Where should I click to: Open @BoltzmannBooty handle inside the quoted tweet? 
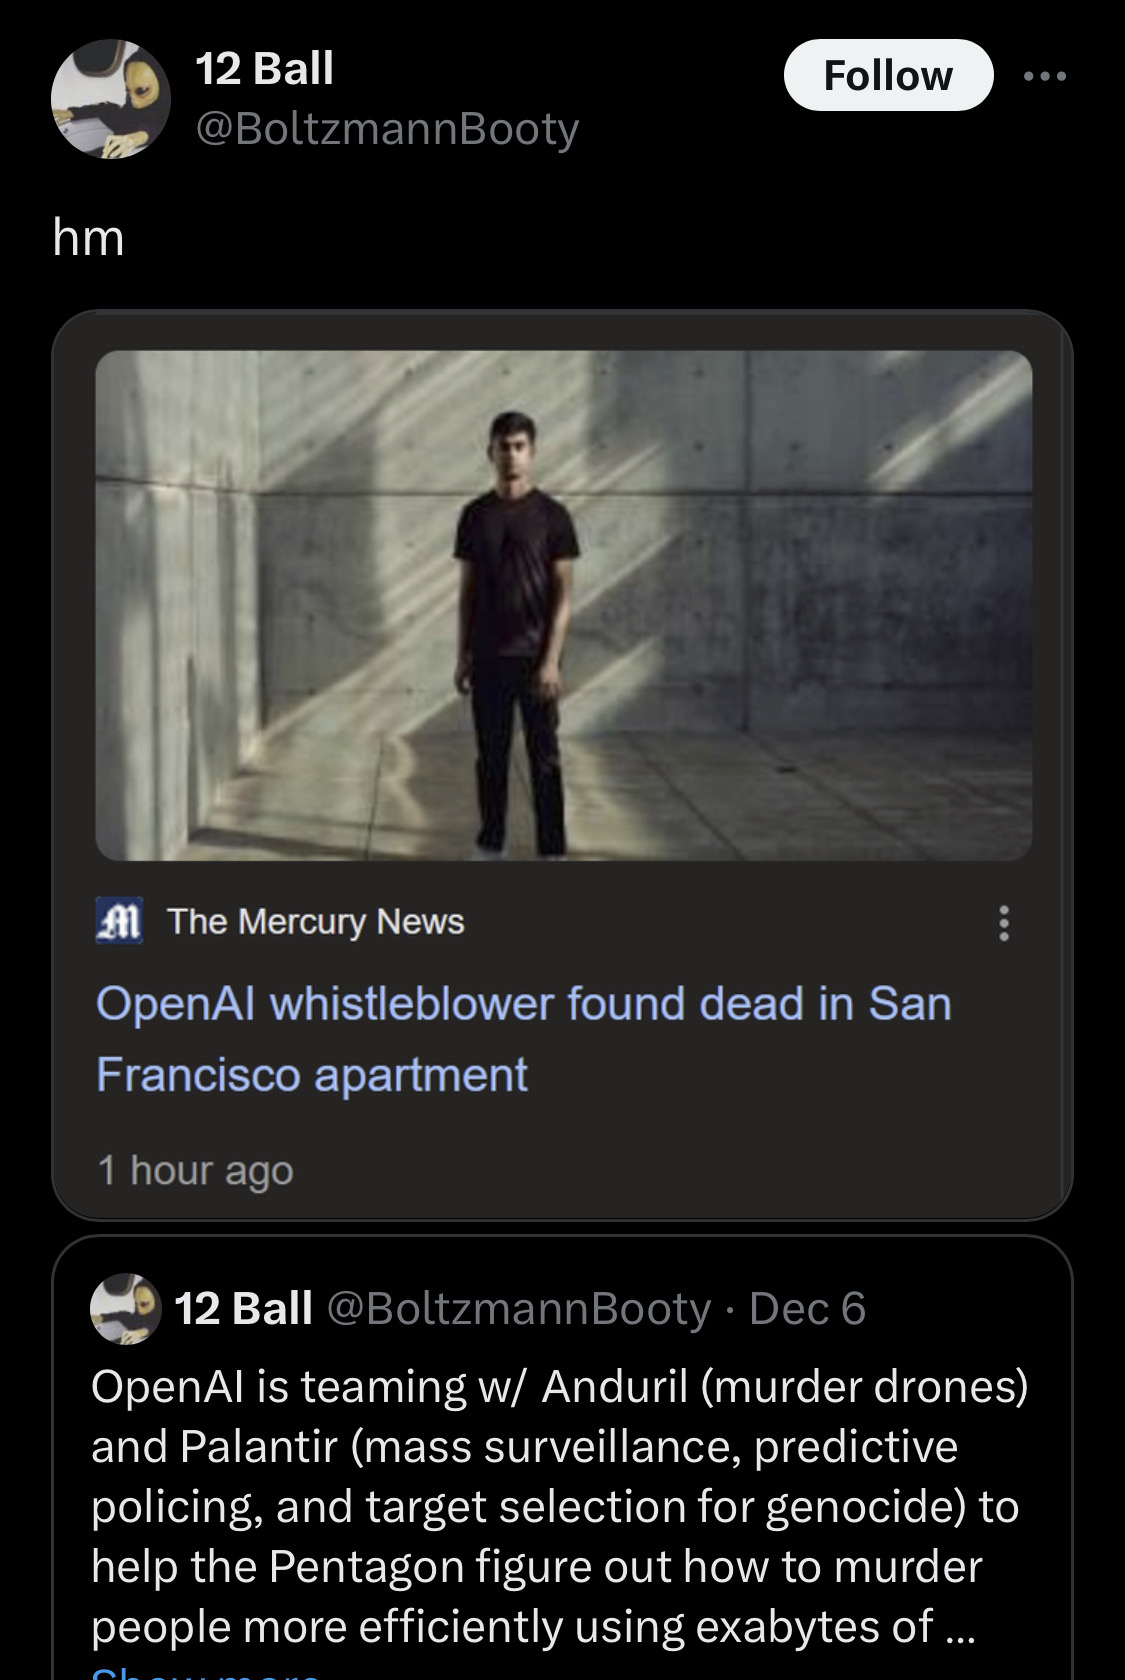(x=519, y=1308)
